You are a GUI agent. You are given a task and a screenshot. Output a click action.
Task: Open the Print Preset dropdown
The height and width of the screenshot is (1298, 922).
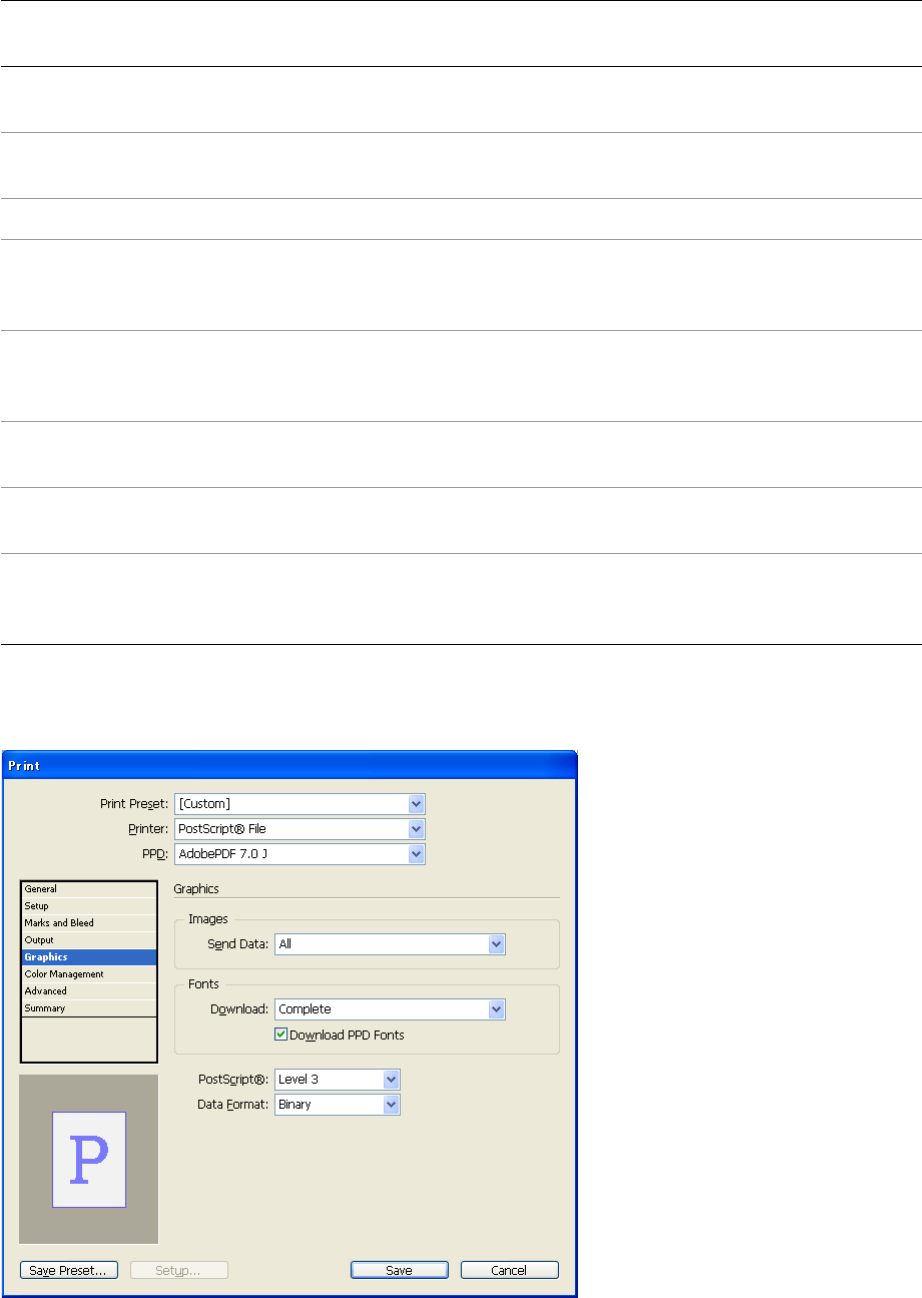point(300,804)
